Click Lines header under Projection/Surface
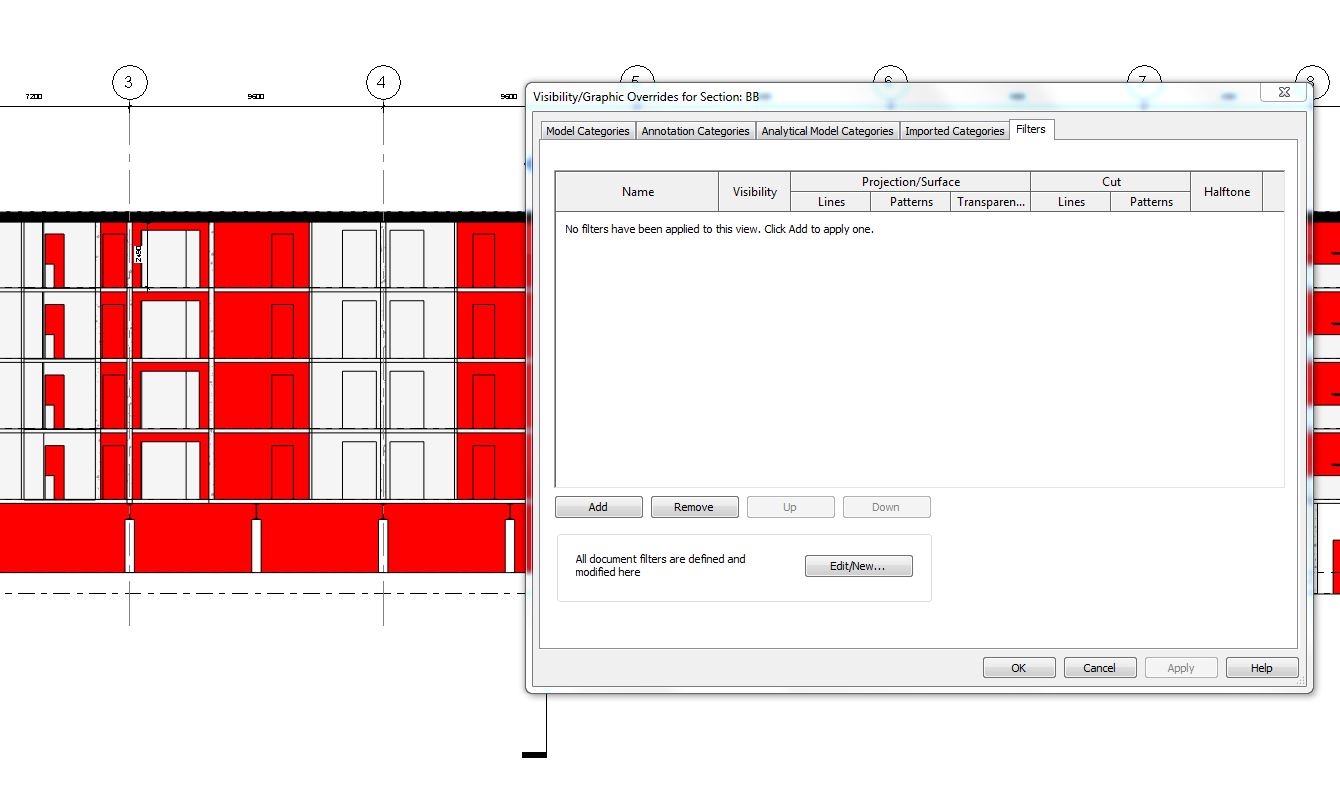 coord(831,202)
